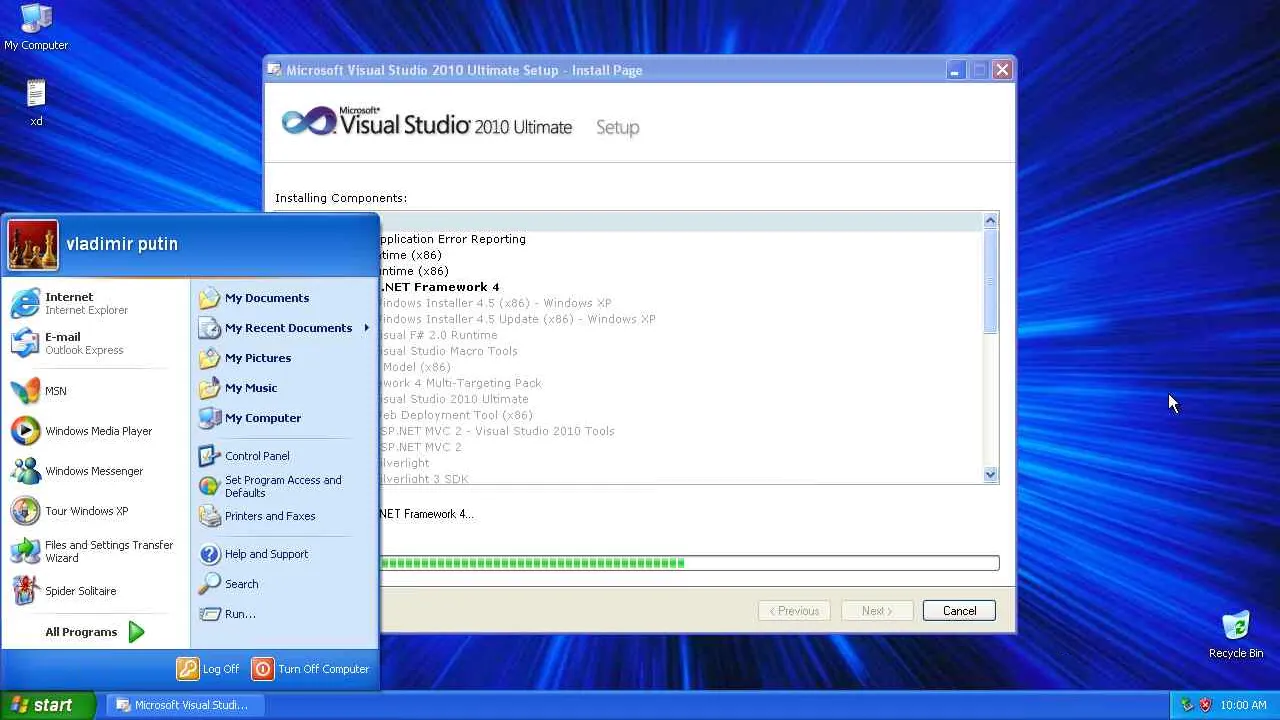Cancel the Visual Studio setup

[x=959, y=611]
